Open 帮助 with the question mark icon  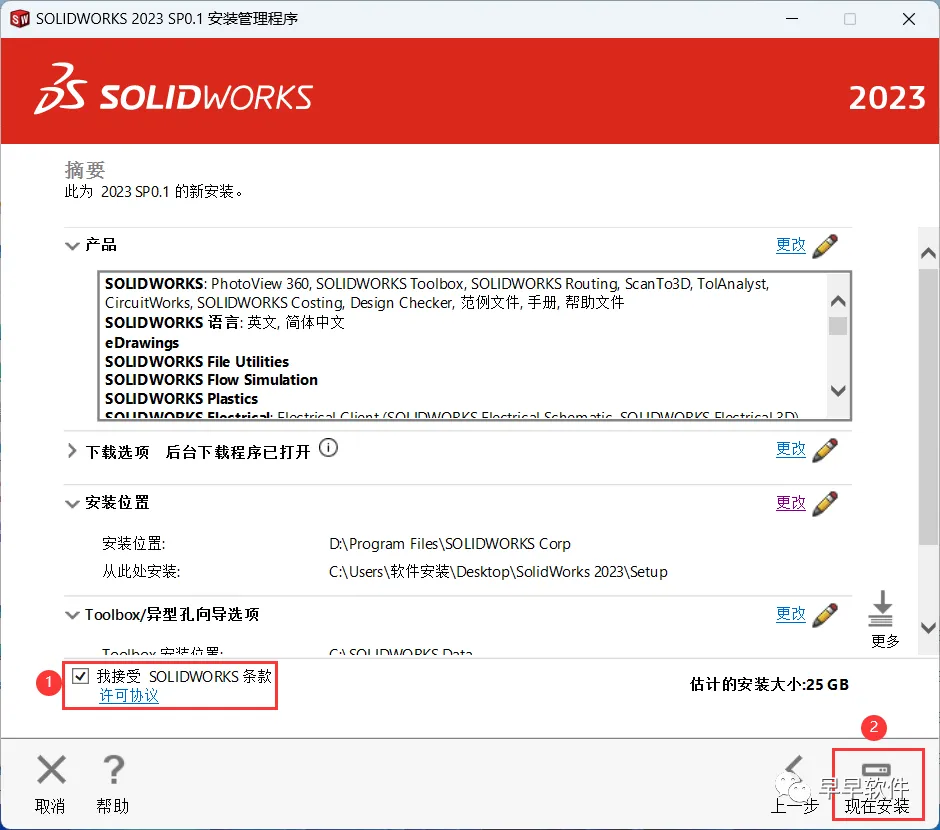click(113, 769)
